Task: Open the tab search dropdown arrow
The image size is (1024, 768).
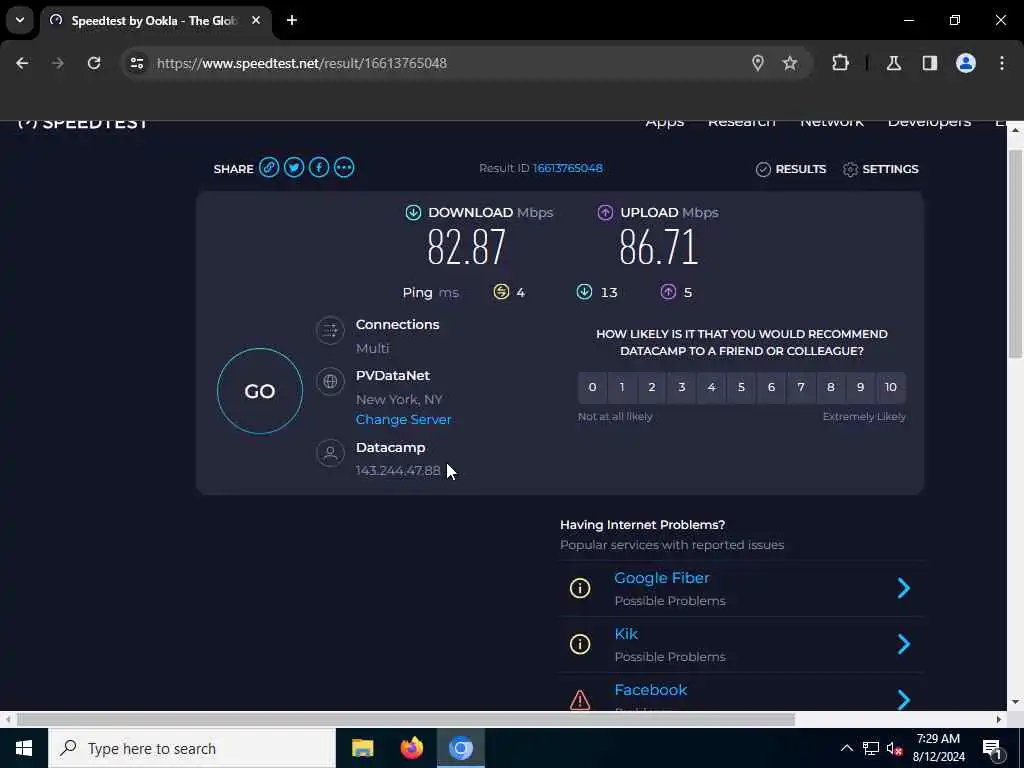Action: pyautogui.click(x=20, y=20)
